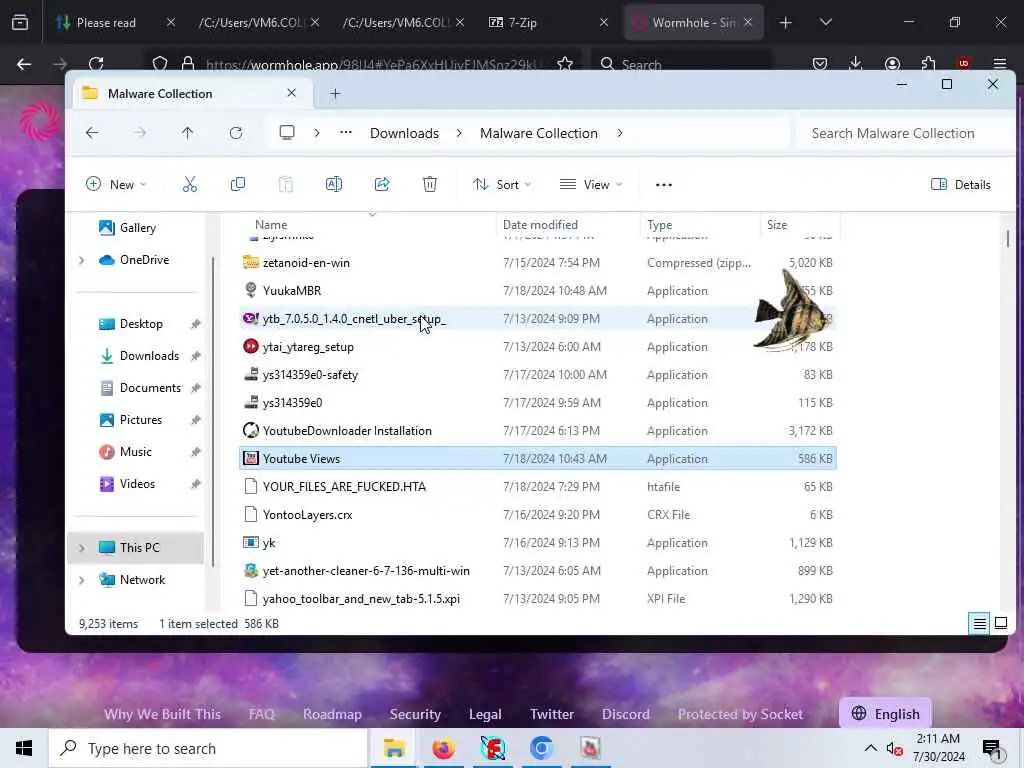The height and width of the screenshot is (768, 1024).
Task: Open the New dropdown menu
Action: [116, 185]
